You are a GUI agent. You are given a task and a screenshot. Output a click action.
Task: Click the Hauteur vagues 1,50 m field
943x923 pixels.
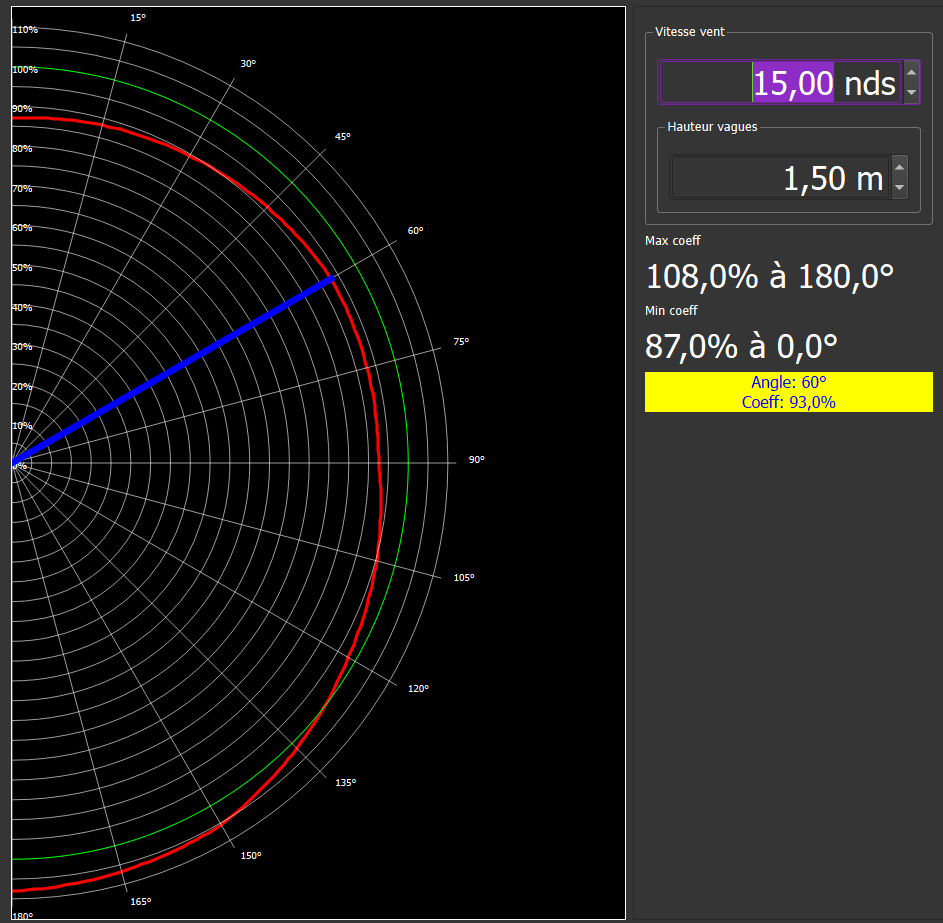click(780, 178)
